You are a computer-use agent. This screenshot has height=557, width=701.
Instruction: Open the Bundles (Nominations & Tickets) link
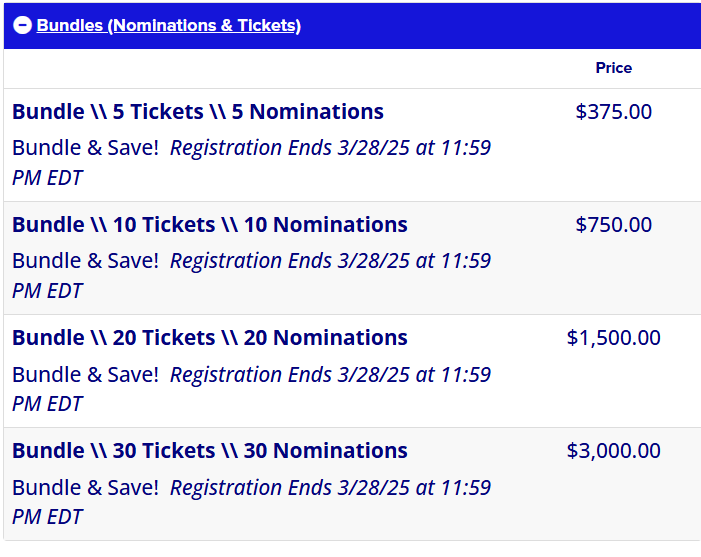coord(169,25)
